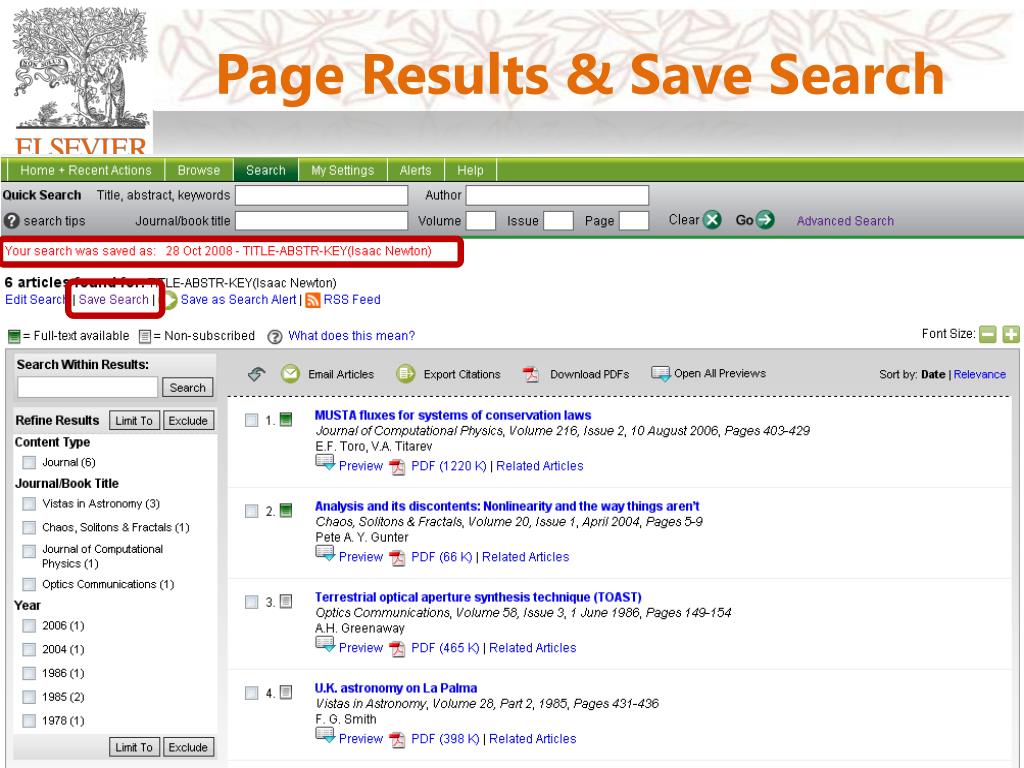Click the Clear X icon
This screenshot has width=1024, height=768.
click(x=712, y=220)
